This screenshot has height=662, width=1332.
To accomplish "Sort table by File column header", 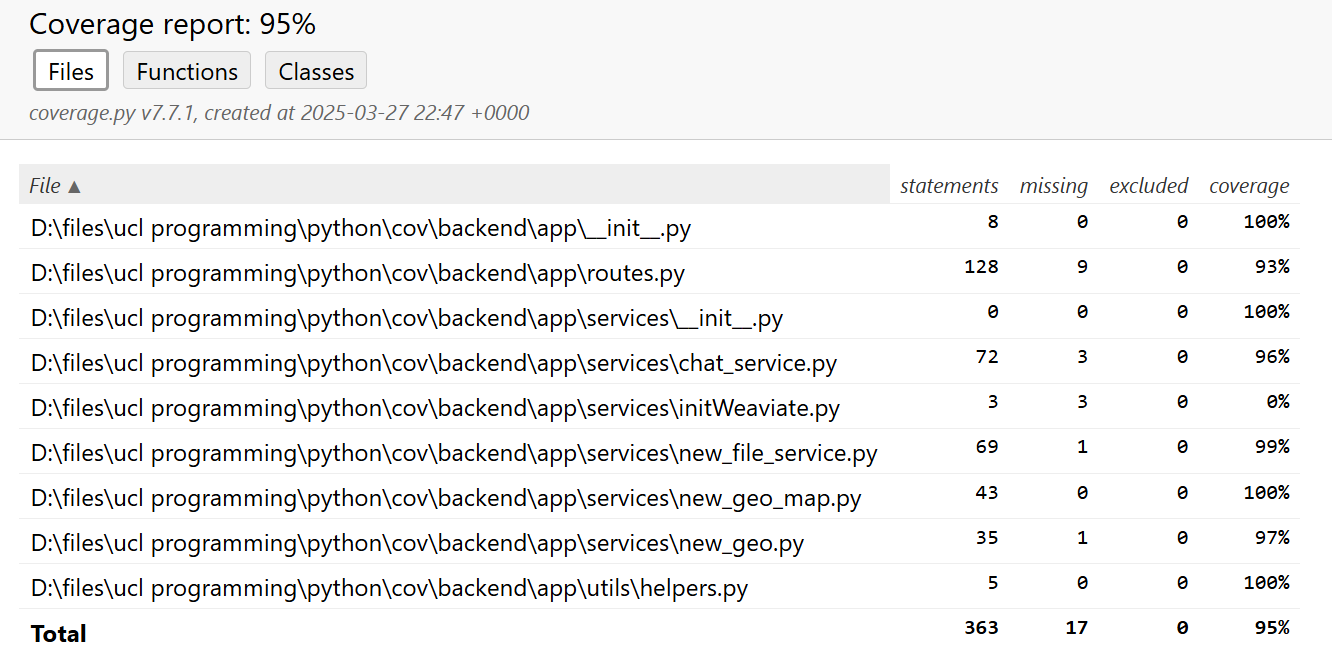I will click(x=55, y=185).
